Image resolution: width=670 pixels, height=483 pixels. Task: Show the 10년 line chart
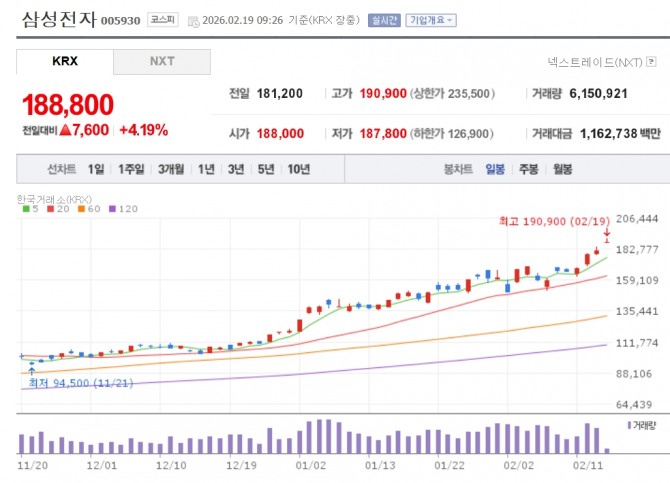[299, 169]
